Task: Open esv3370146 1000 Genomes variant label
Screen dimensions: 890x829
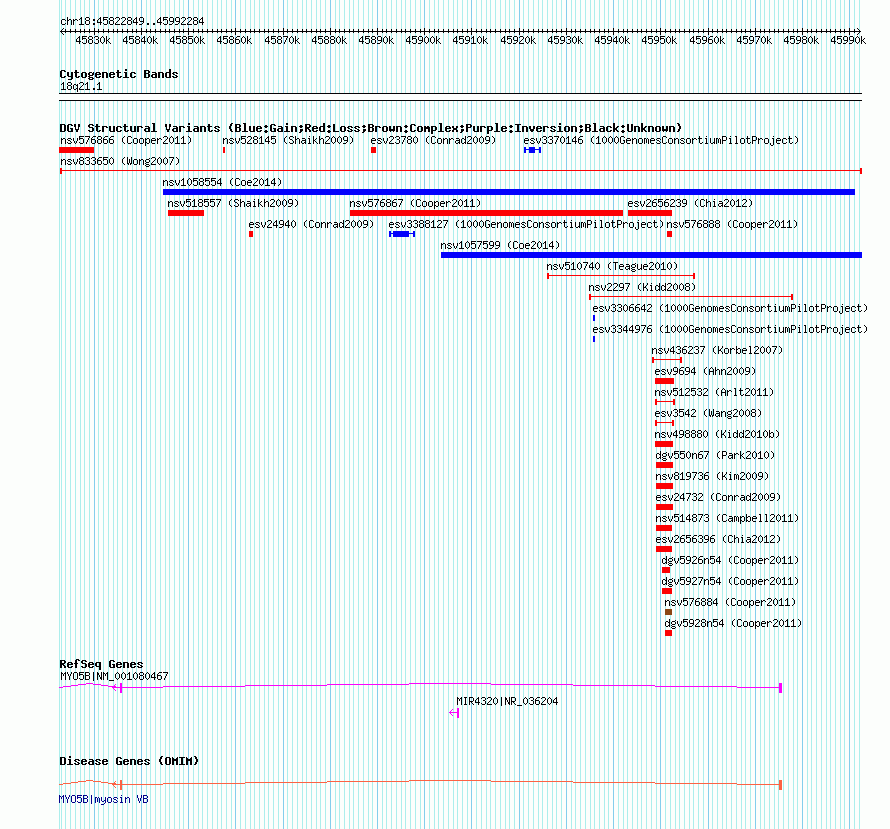Action: pyautogui.click(x=661, y=140)
